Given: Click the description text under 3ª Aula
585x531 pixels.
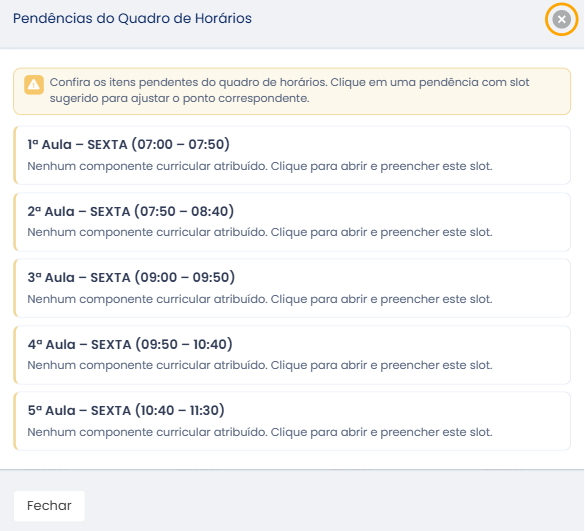Looking at the screenshot, I should coord(260,299).
